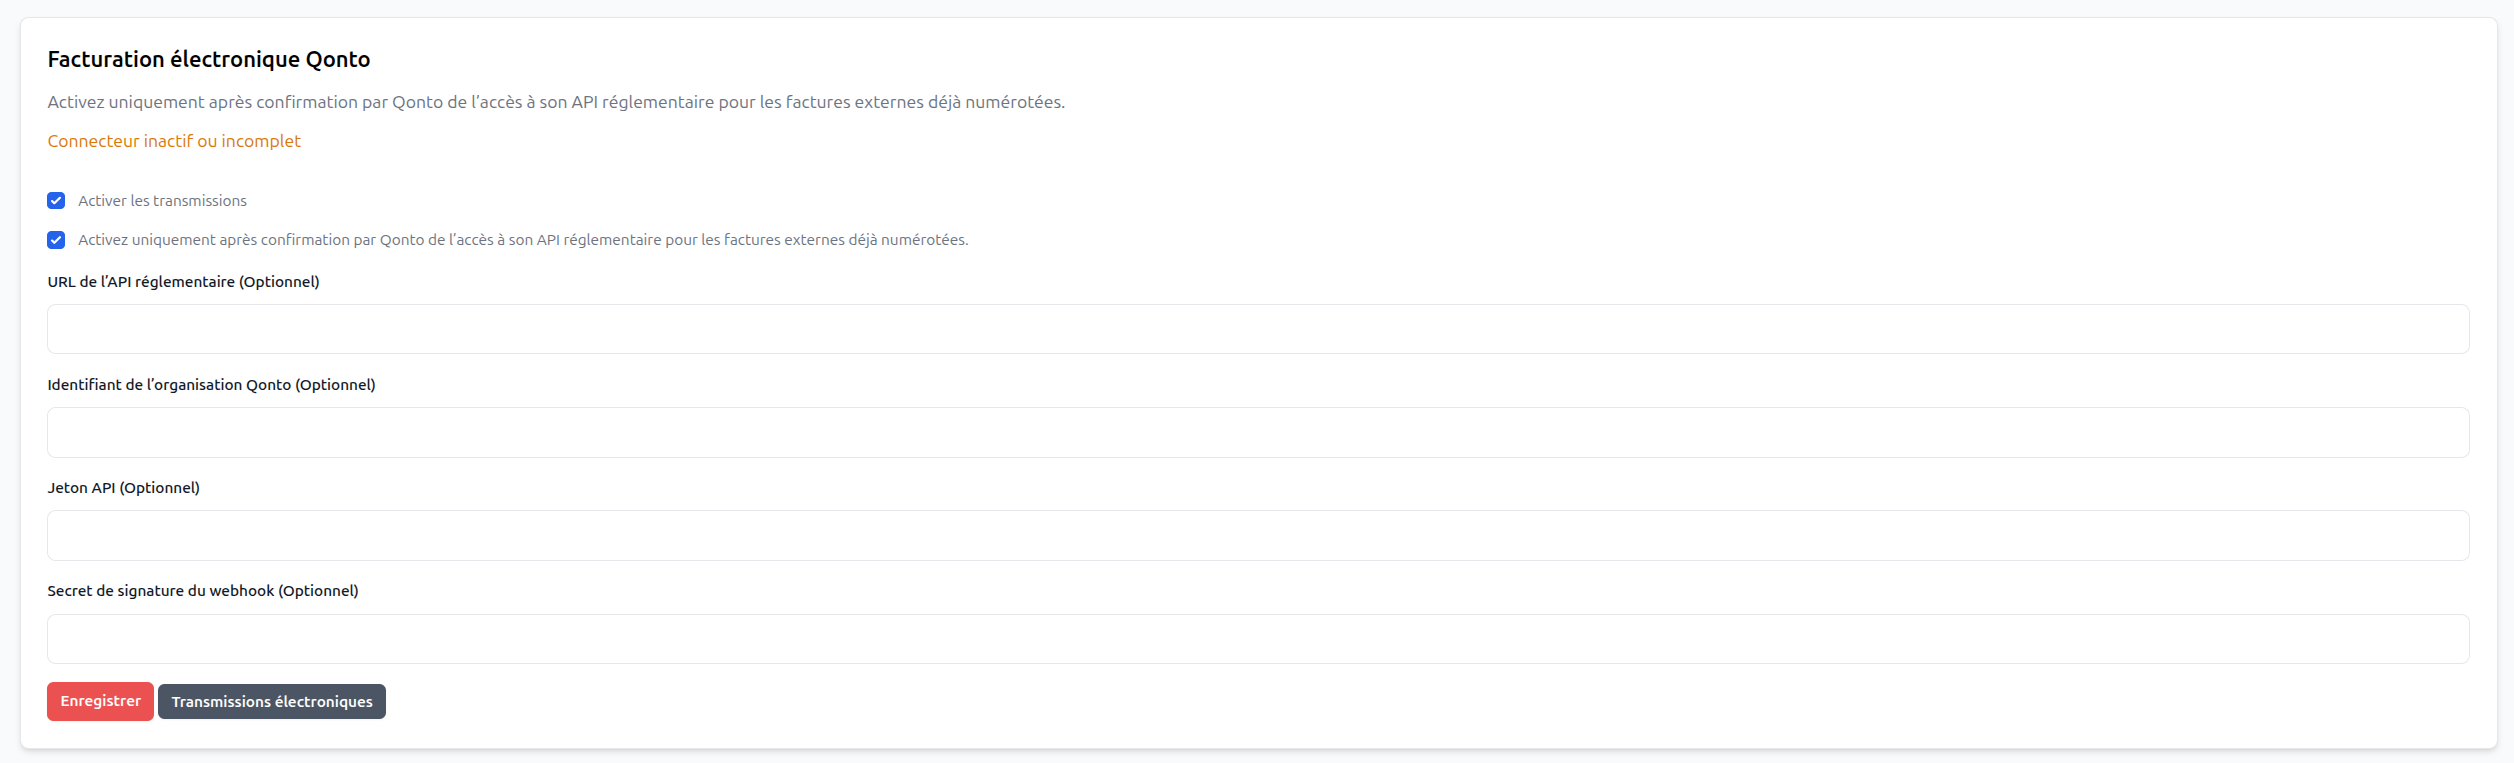
Task: Click the "URL de l'API réglementaire (Optionnel)" label
Action: pos(184,282)
